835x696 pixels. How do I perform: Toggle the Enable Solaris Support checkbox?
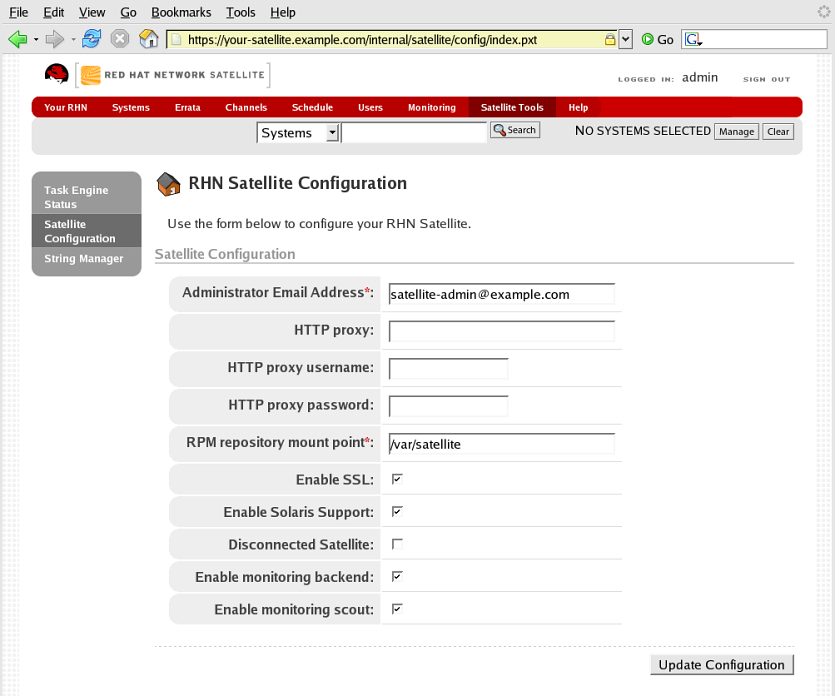click(397, 512)
